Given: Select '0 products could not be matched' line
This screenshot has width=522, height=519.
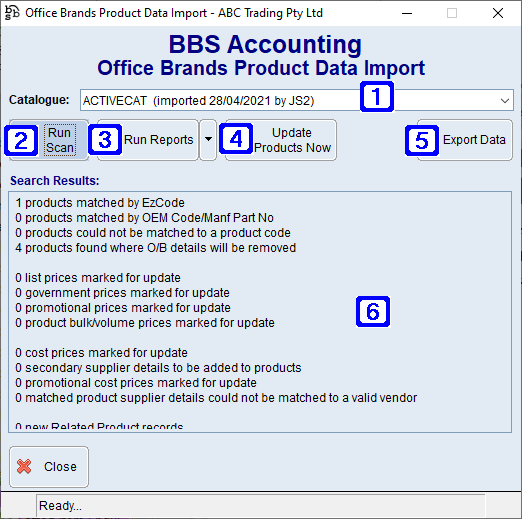Looking at the screenshot, I should coord(153,233).
